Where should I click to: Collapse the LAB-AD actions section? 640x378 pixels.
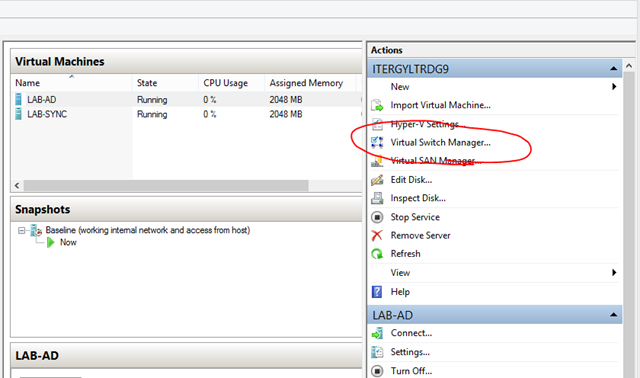click(x=613, y=315)
